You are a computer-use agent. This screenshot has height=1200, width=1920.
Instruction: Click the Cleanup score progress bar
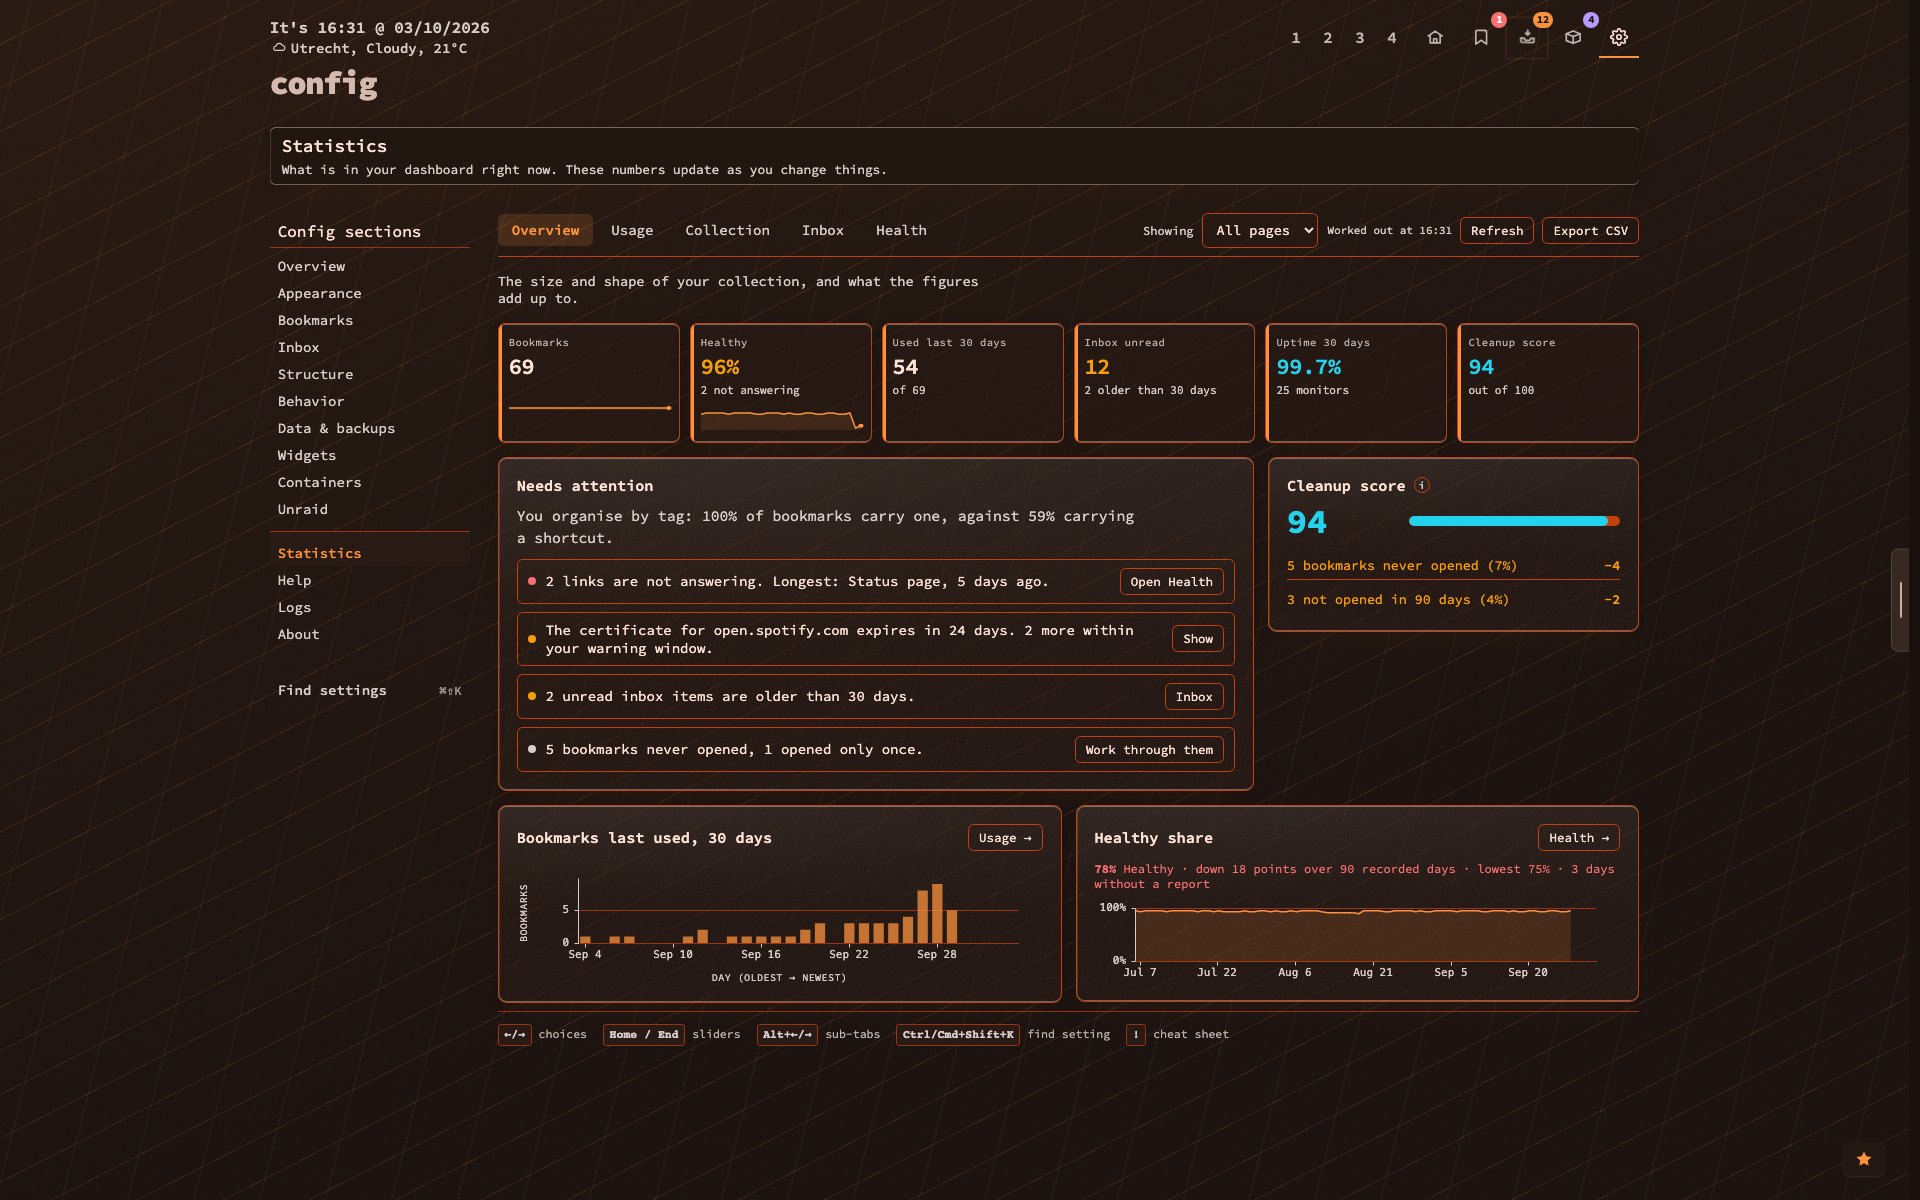click(x=1514, y=521)
